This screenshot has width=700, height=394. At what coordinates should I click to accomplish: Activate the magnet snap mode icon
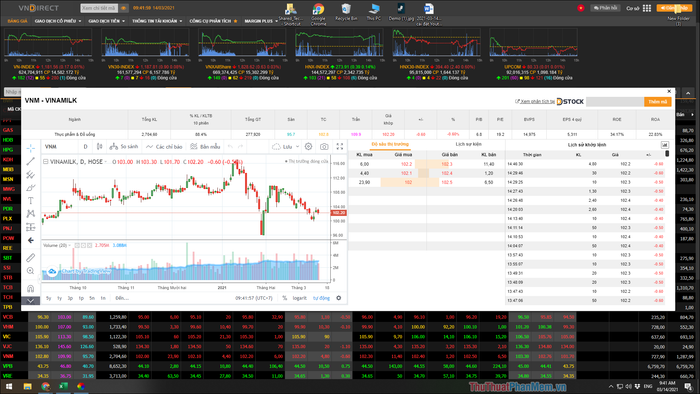(x=30, y=288)
